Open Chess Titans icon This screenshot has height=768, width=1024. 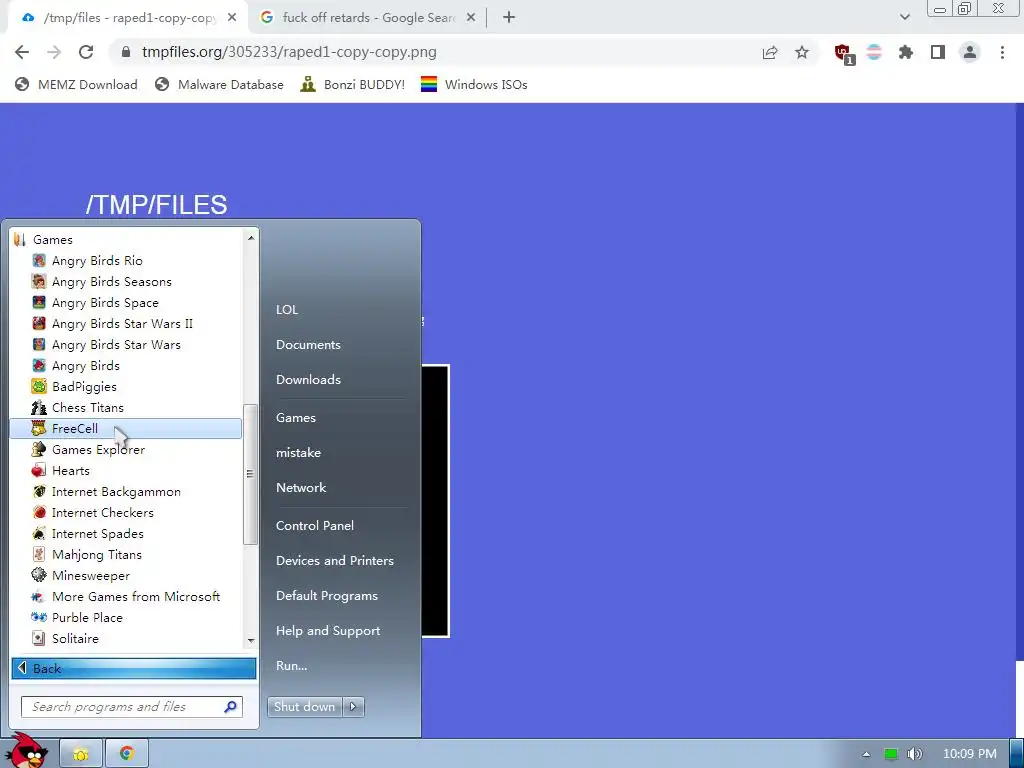pos(39,408)
